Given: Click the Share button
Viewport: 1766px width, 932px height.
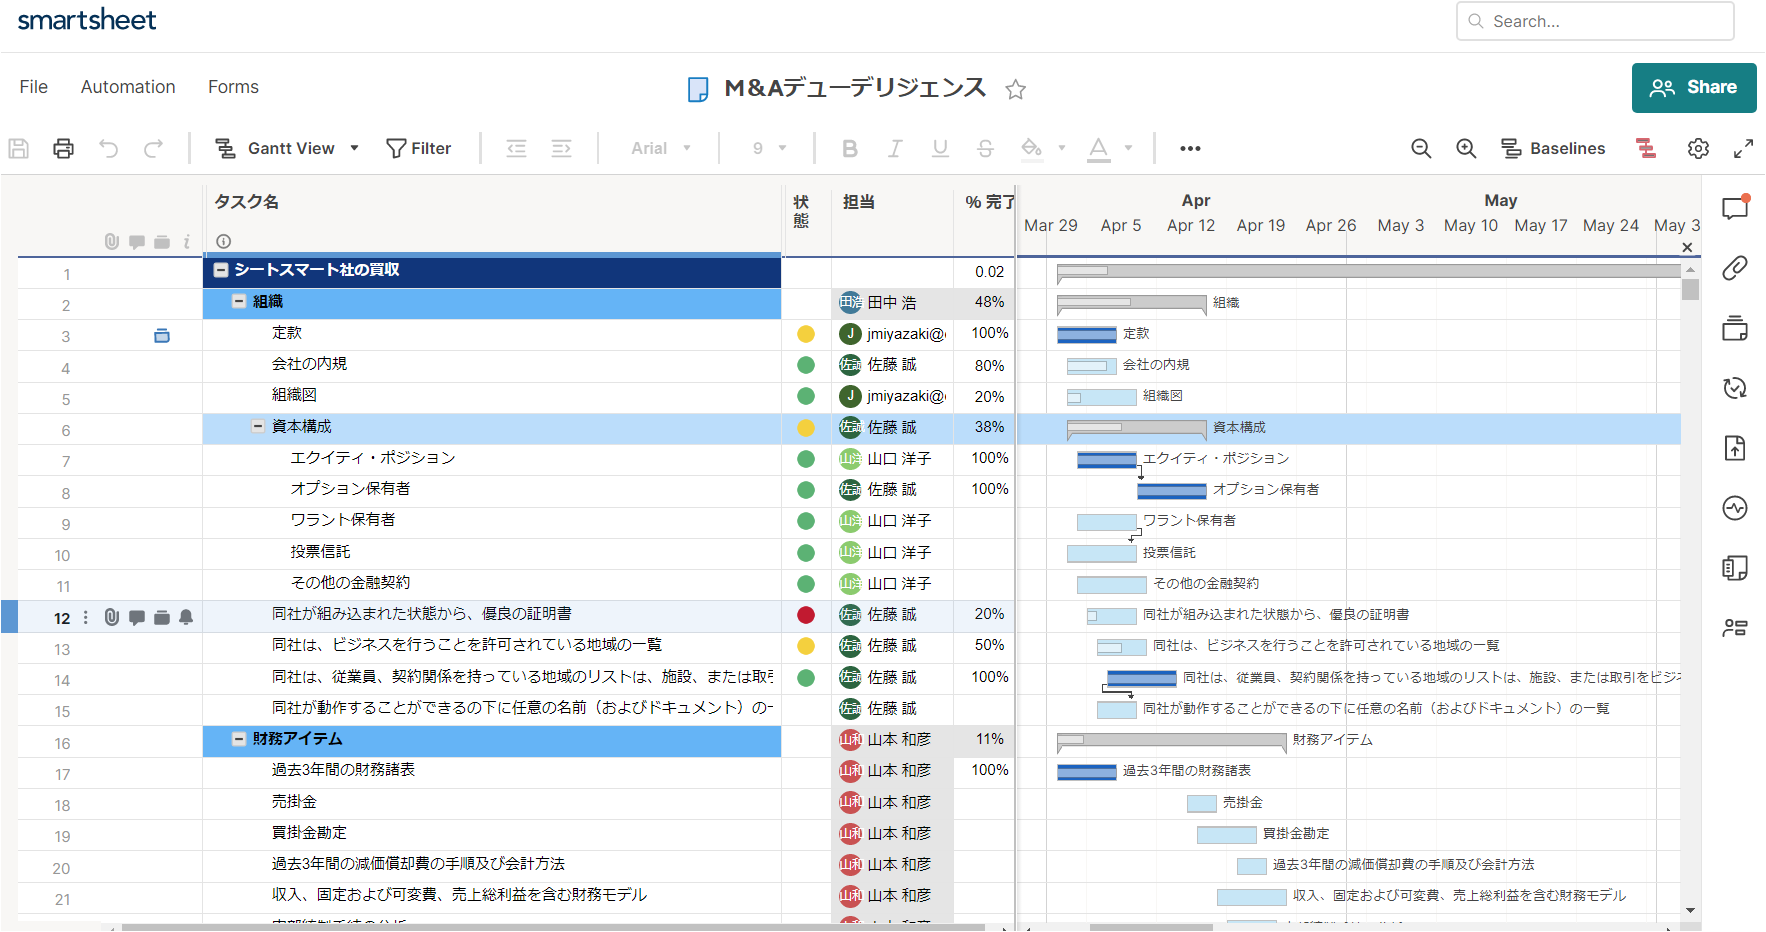Looking at the screenshot, I should coord(1693,88).
